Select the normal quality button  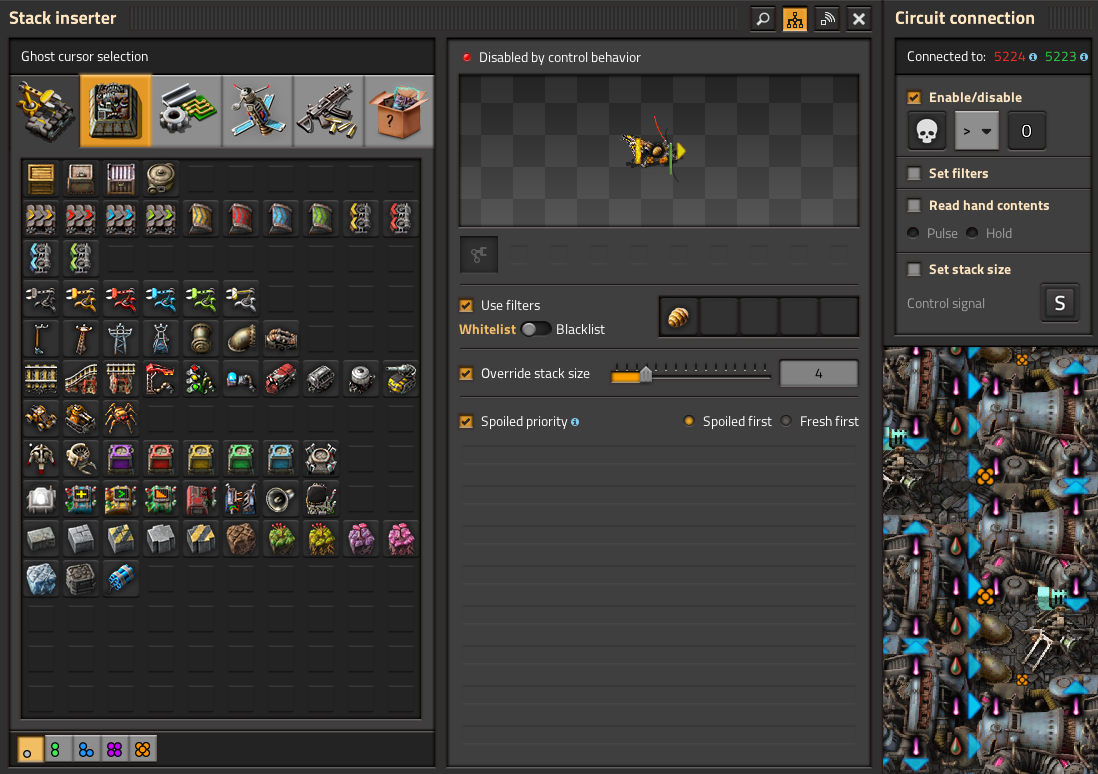(30, 749)
